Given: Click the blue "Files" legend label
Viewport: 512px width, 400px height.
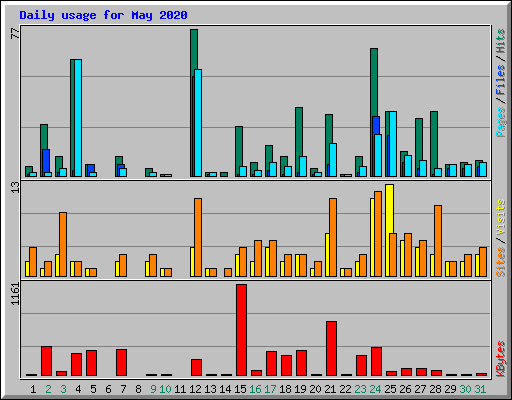Looking at the screenshot, I should tap(500, 80).
